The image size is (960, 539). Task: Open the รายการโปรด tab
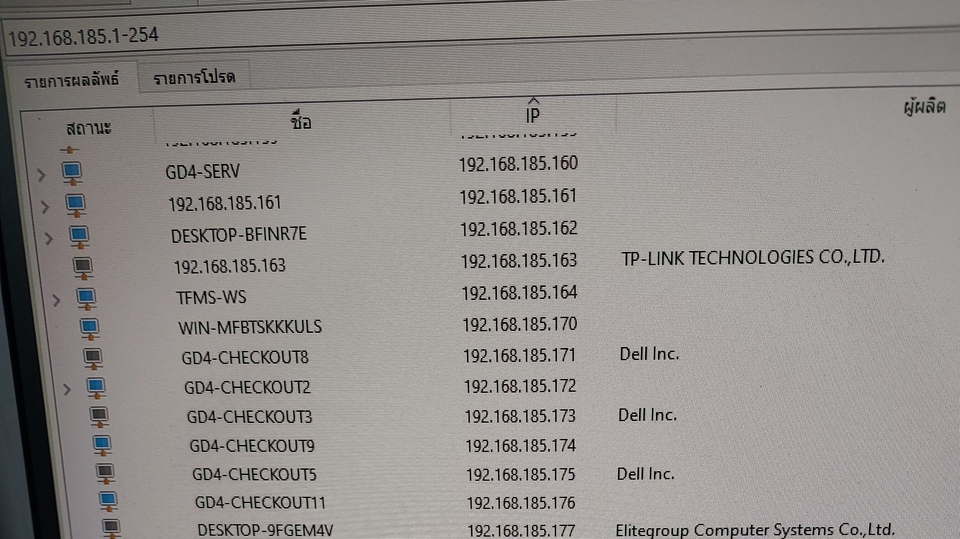[x=194, y=77]
